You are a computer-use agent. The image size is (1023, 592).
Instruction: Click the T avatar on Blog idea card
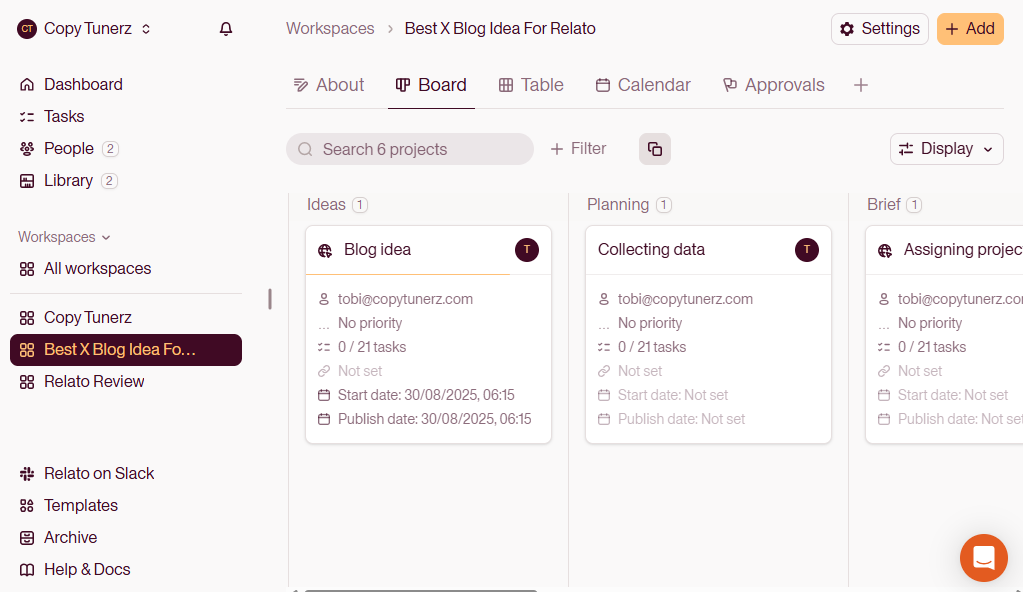tap(527, 249)
